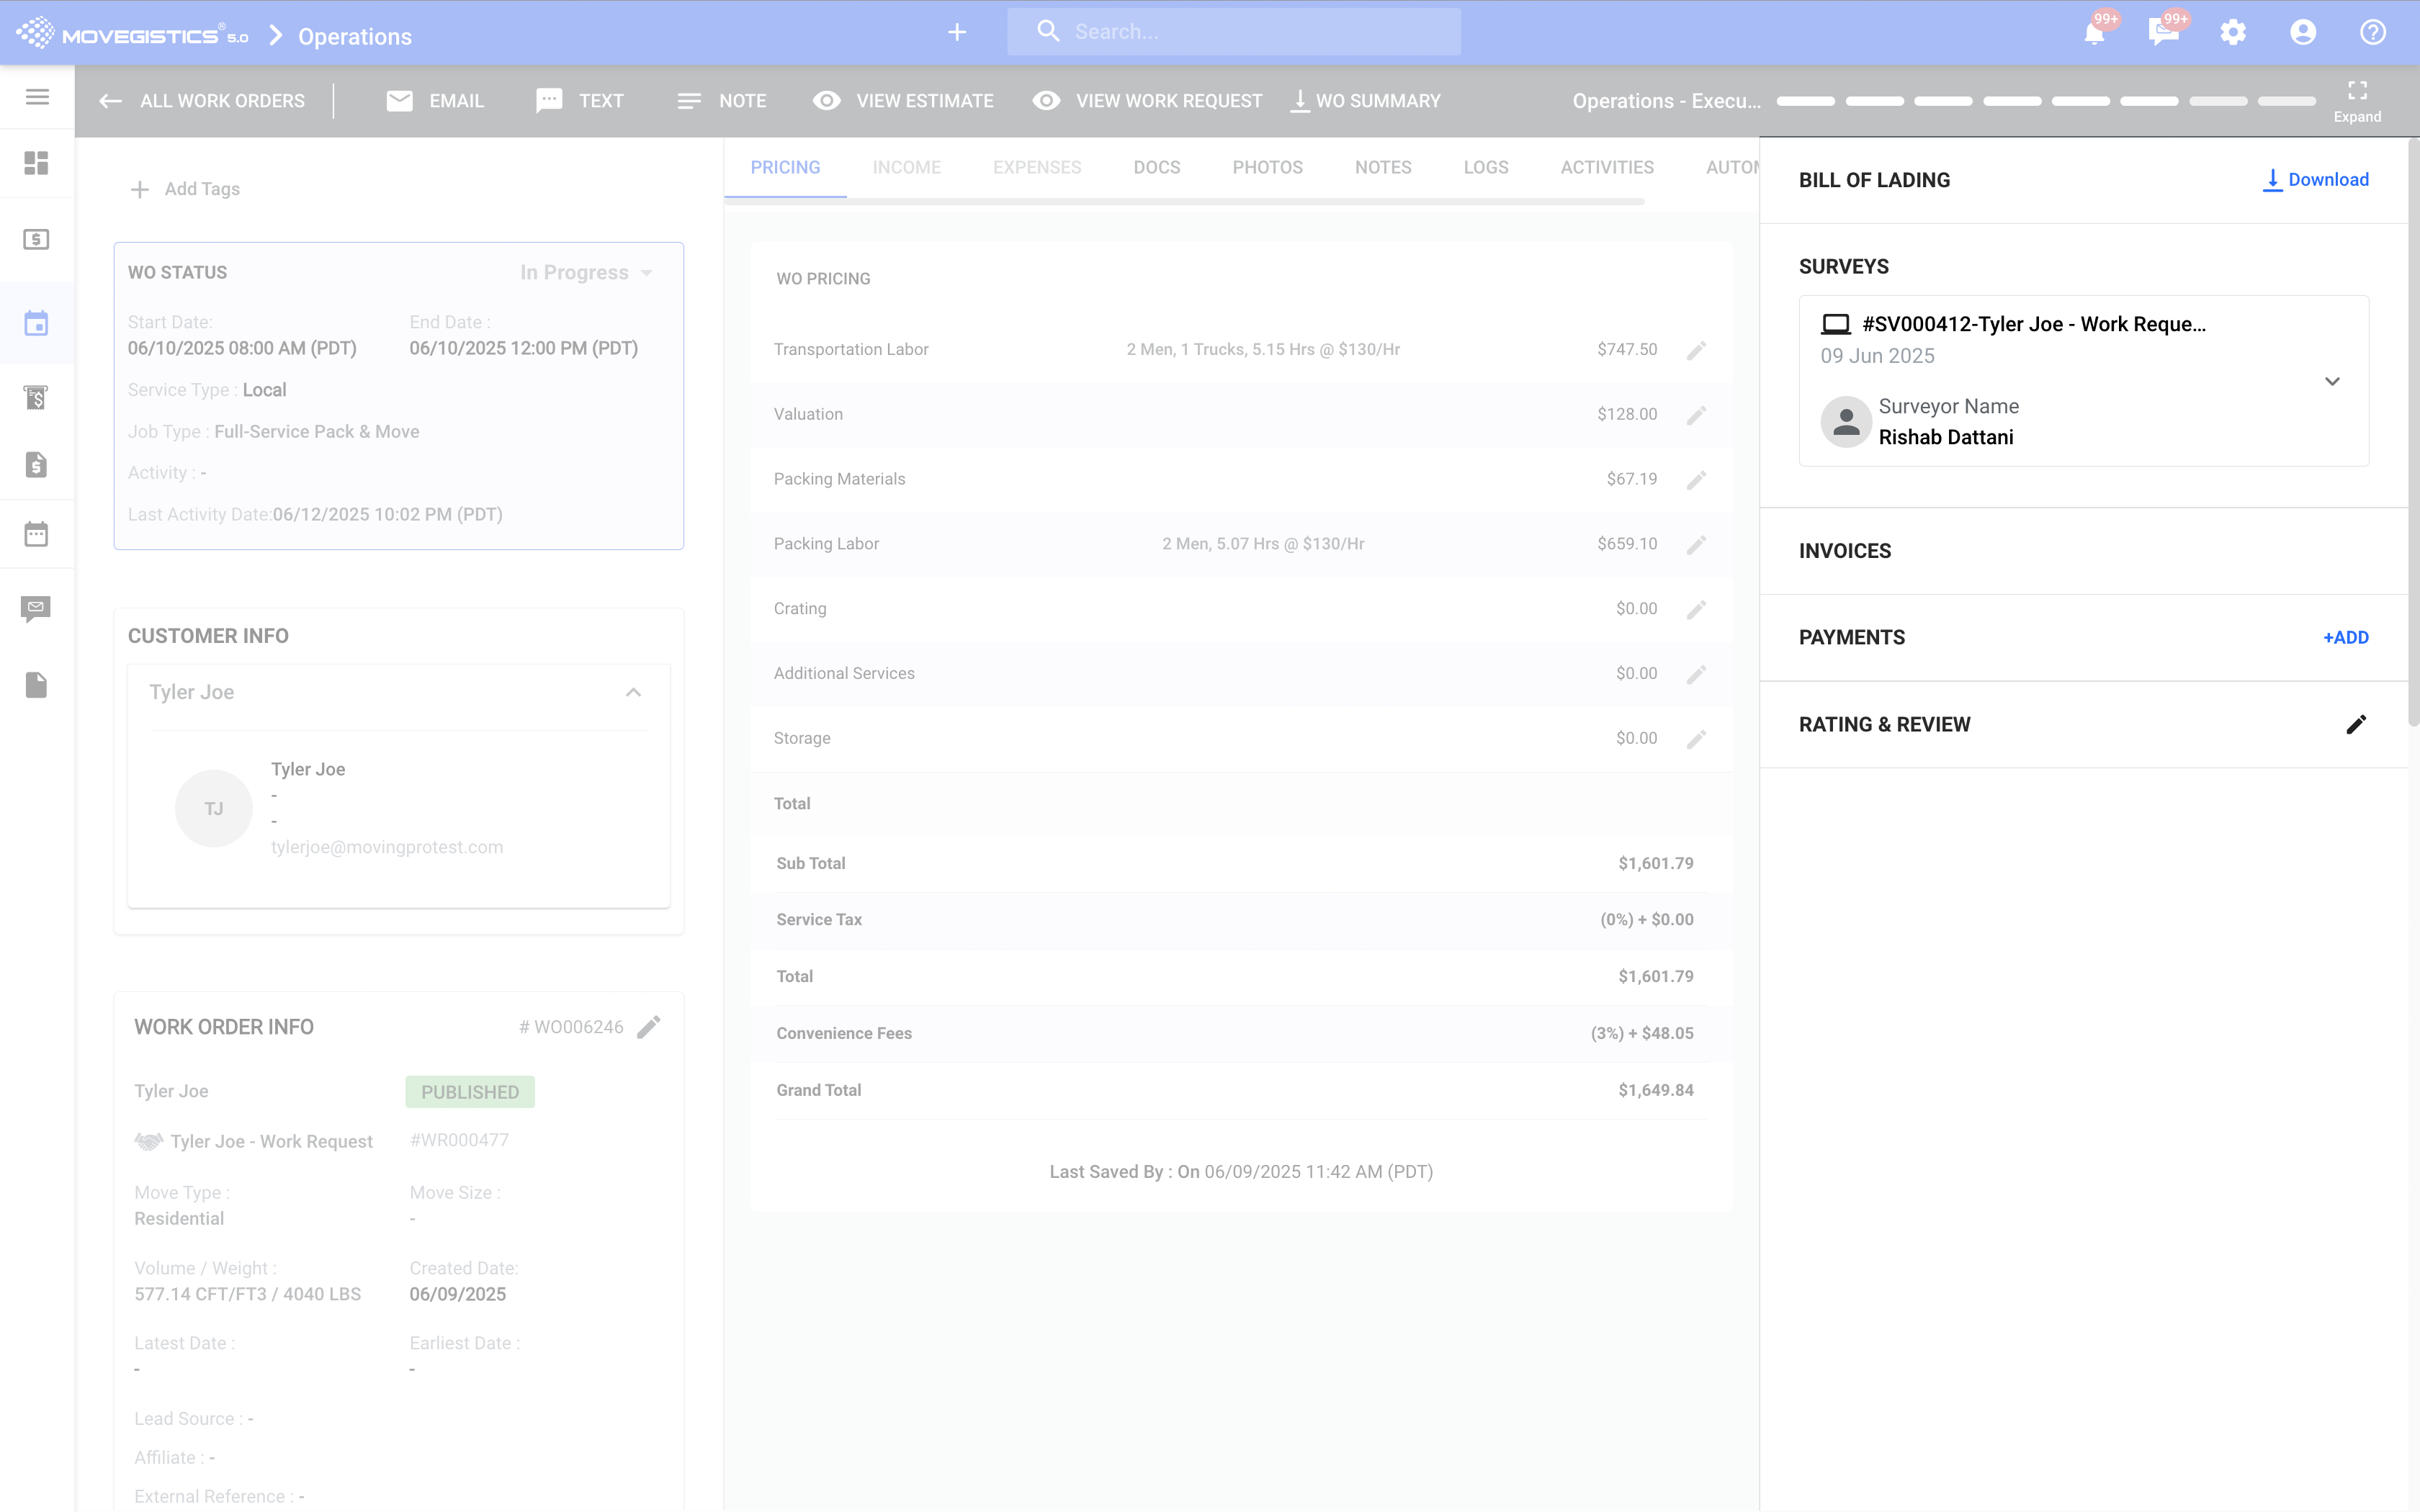This screenshot has width=2420, height=1512.
Task: Expand the SV000412 survey card chevron
Action: [x=2332, y=381]
